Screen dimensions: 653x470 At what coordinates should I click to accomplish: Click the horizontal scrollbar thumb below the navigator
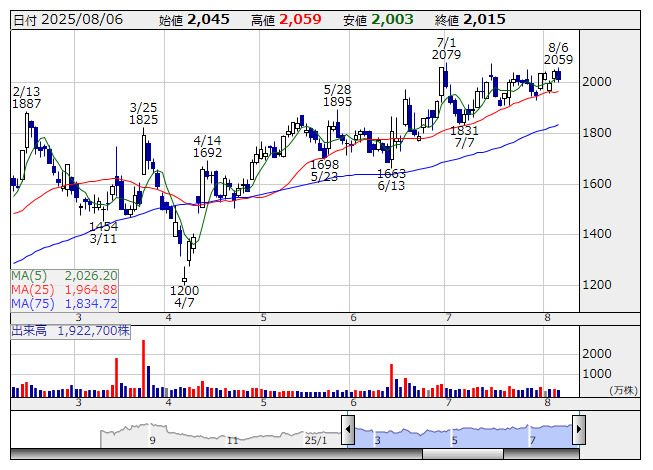[463, 454]
